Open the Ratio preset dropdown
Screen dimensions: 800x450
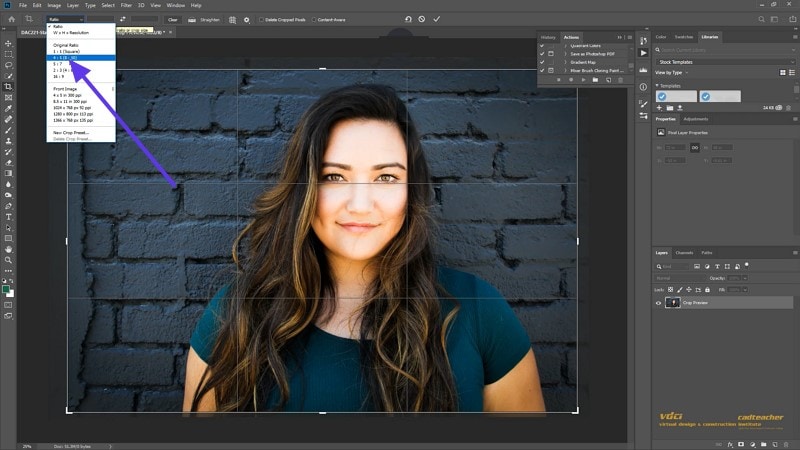[x=66, y=19]
